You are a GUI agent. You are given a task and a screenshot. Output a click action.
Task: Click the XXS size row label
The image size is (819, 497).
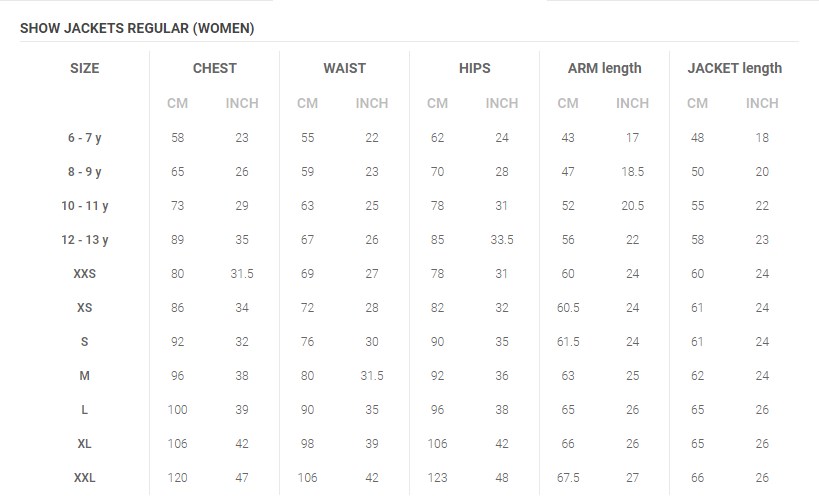point(85,274)
